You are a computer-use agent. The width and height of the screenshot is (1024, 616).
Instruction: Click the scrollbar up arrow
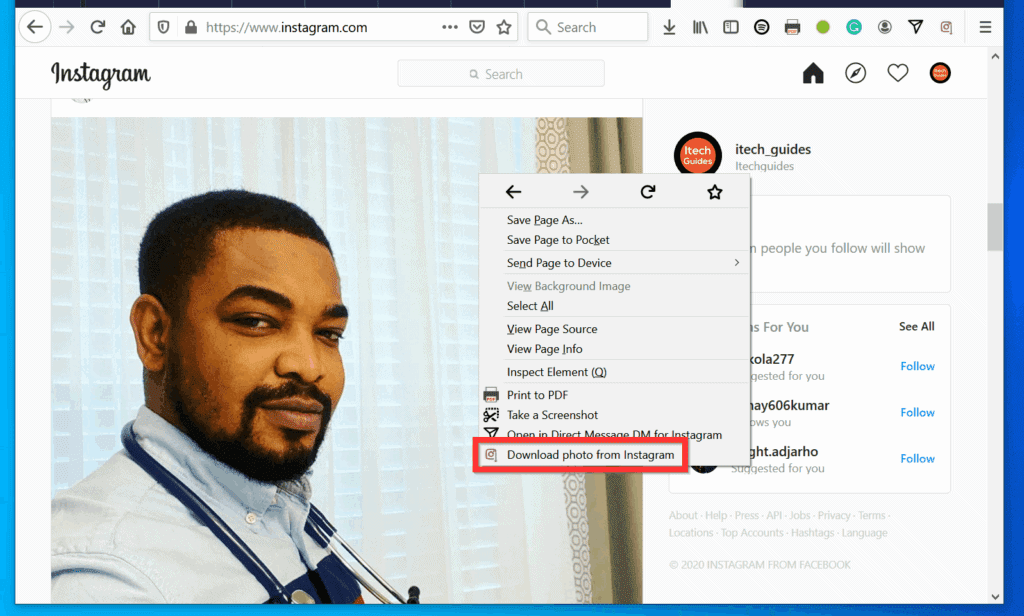995,57
